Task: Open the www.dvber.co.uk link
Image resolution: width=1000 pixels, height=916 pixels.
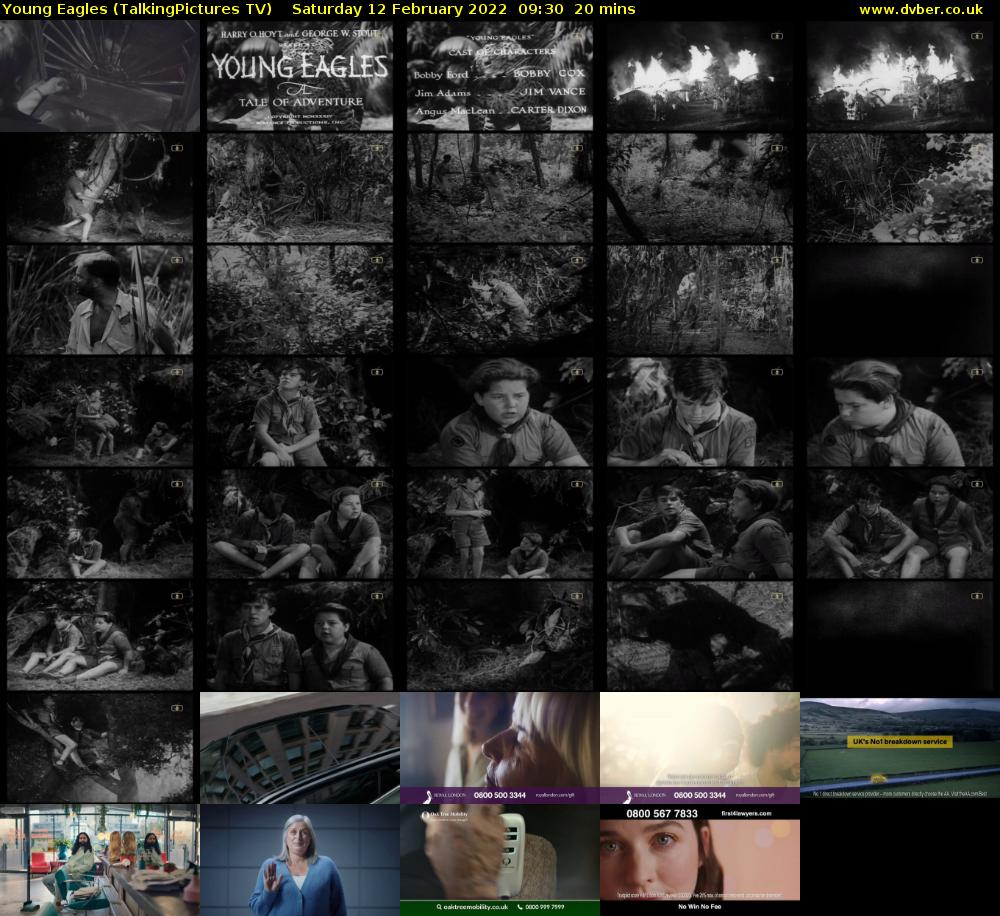Action: 921,10
